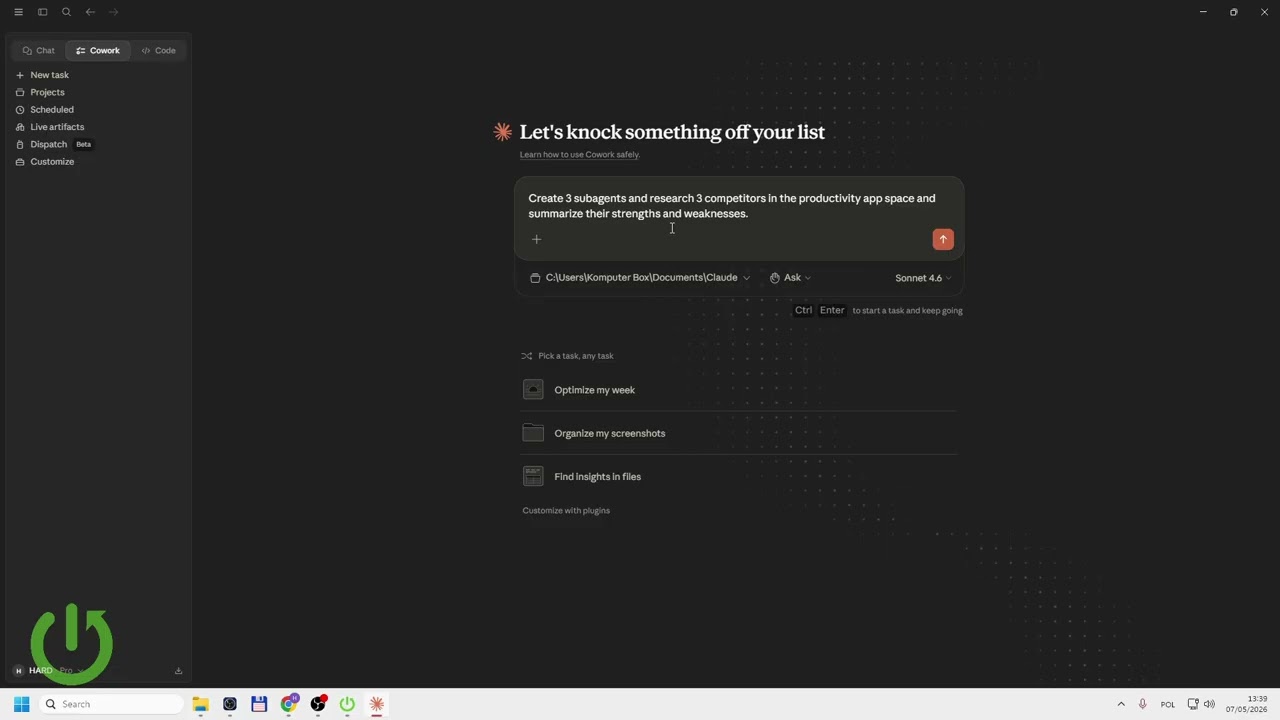Click the Windows taskbar Search box
1280x720 pixels.
point(111,704)
